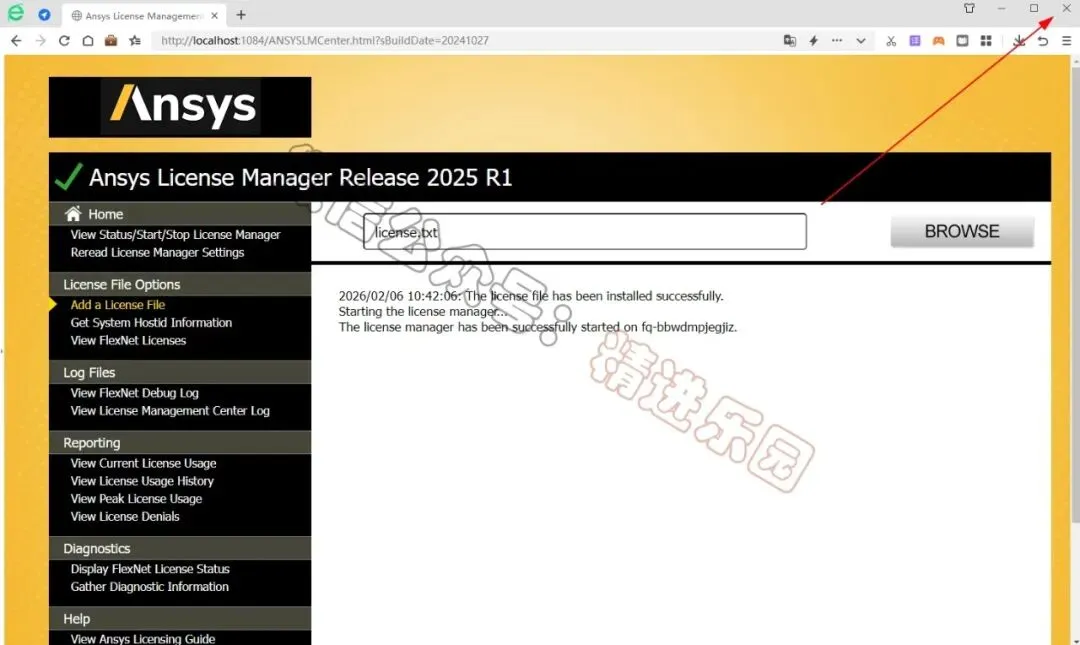Viewport: 1080px width, 645px height.
Task: Click the browser forward arrow
Action: coord(41,41)
